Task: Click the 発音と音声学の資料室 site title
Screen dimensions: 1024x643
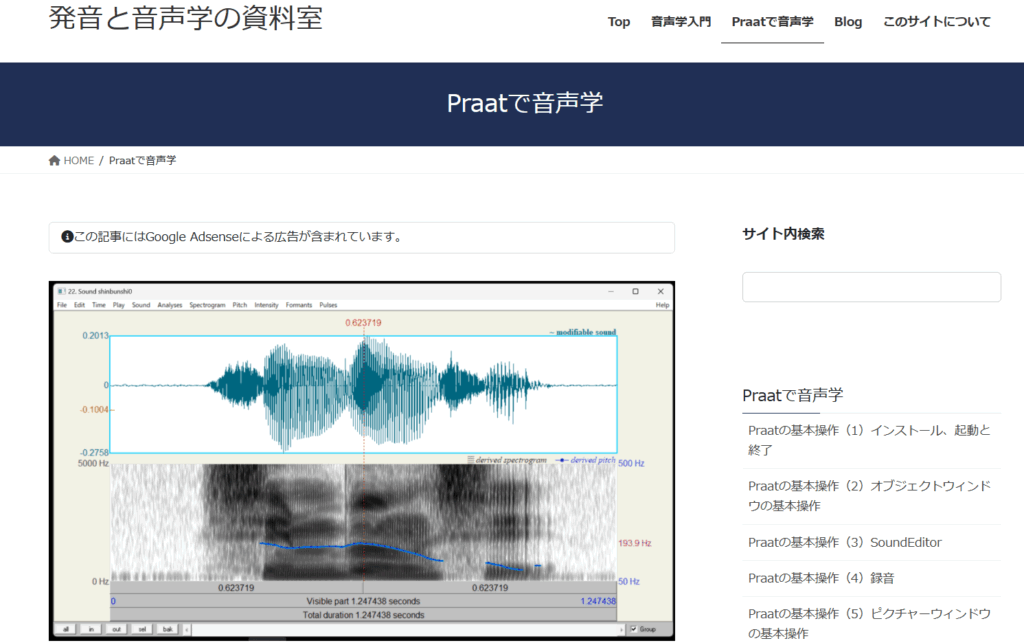Action: point(186,18)
